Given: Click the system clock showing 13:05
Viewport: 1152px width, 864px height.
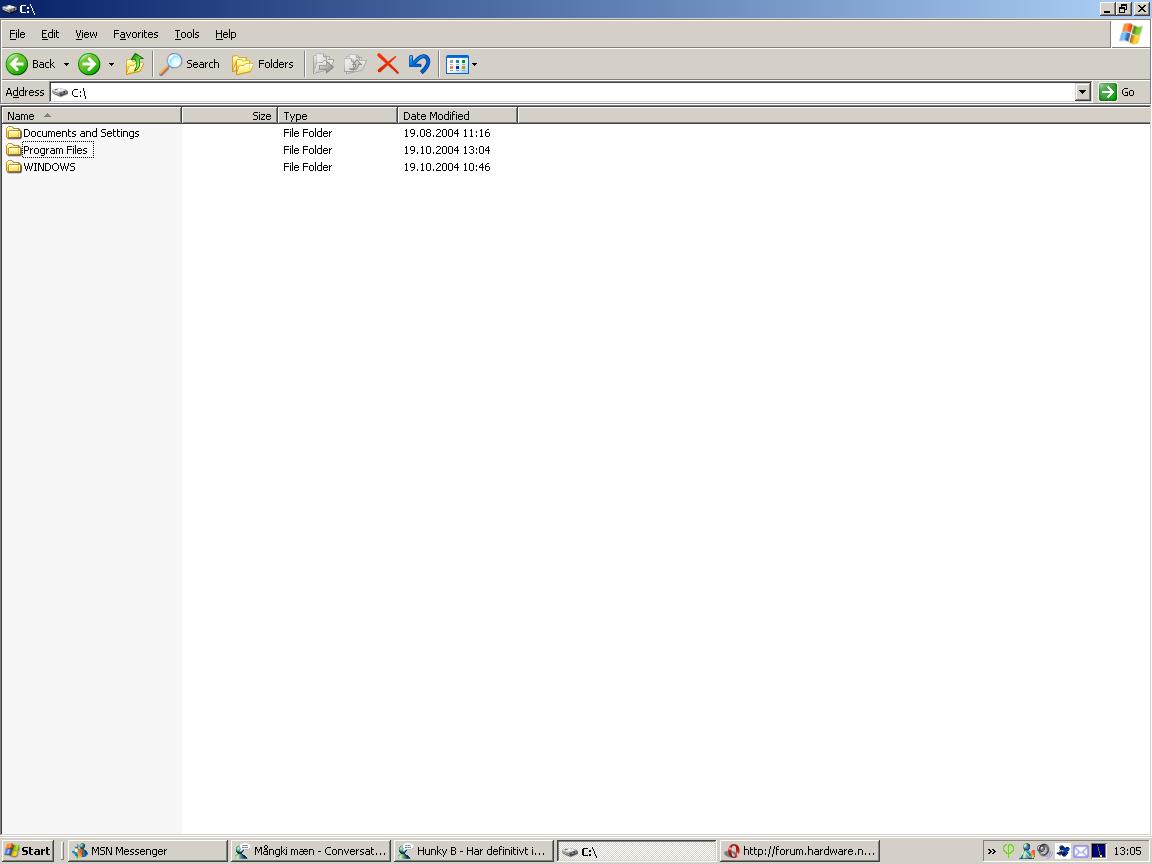Looking at the screenshot, I should 1127,851.
